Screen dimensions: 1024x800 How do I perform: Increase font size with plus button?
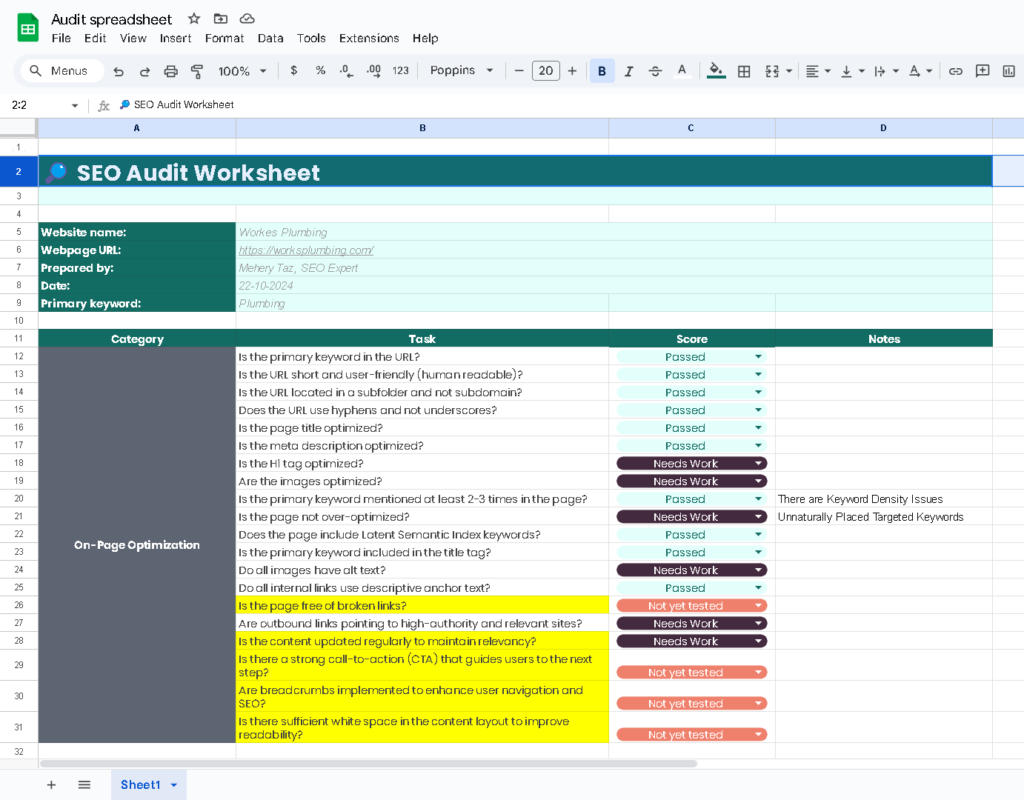(572, 71)
